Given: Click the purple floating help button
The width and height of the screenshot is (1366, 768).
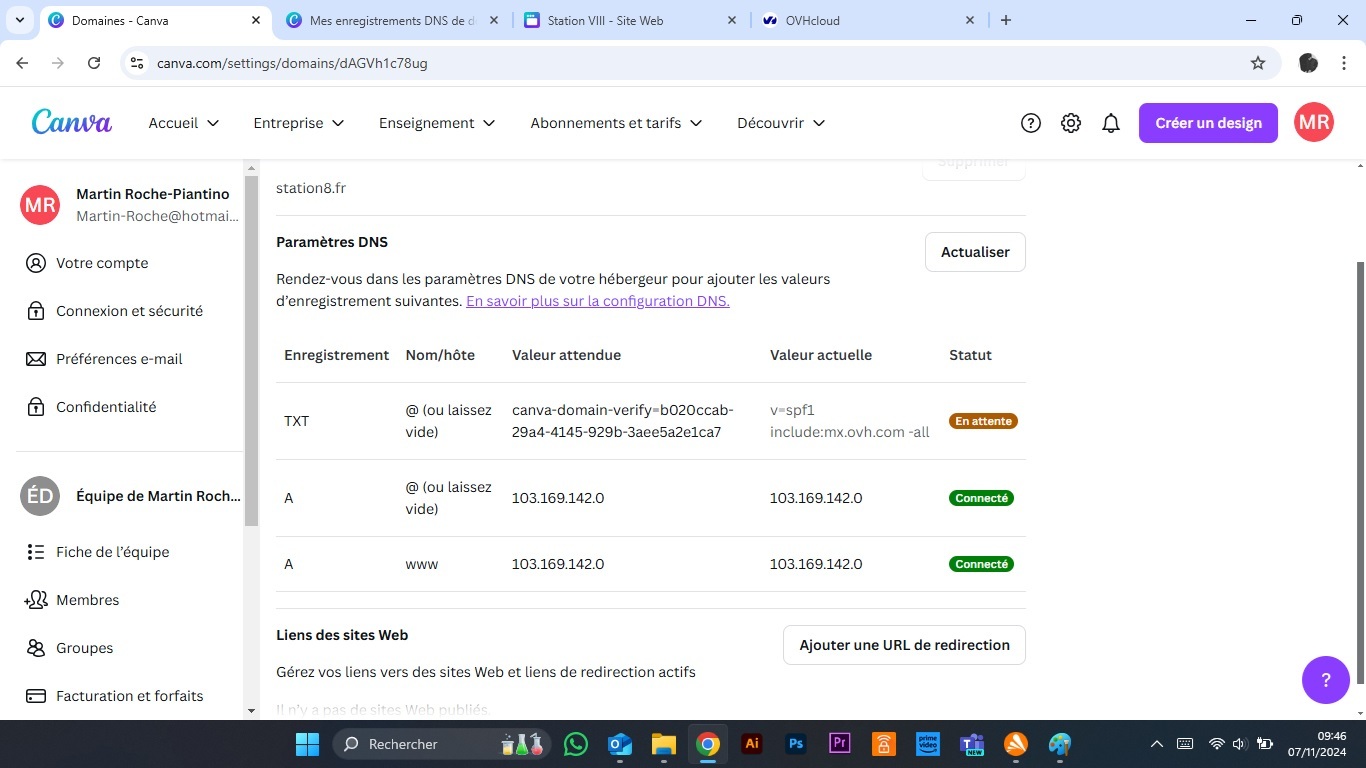Looking at the screenshot, I should point(1326,680).
